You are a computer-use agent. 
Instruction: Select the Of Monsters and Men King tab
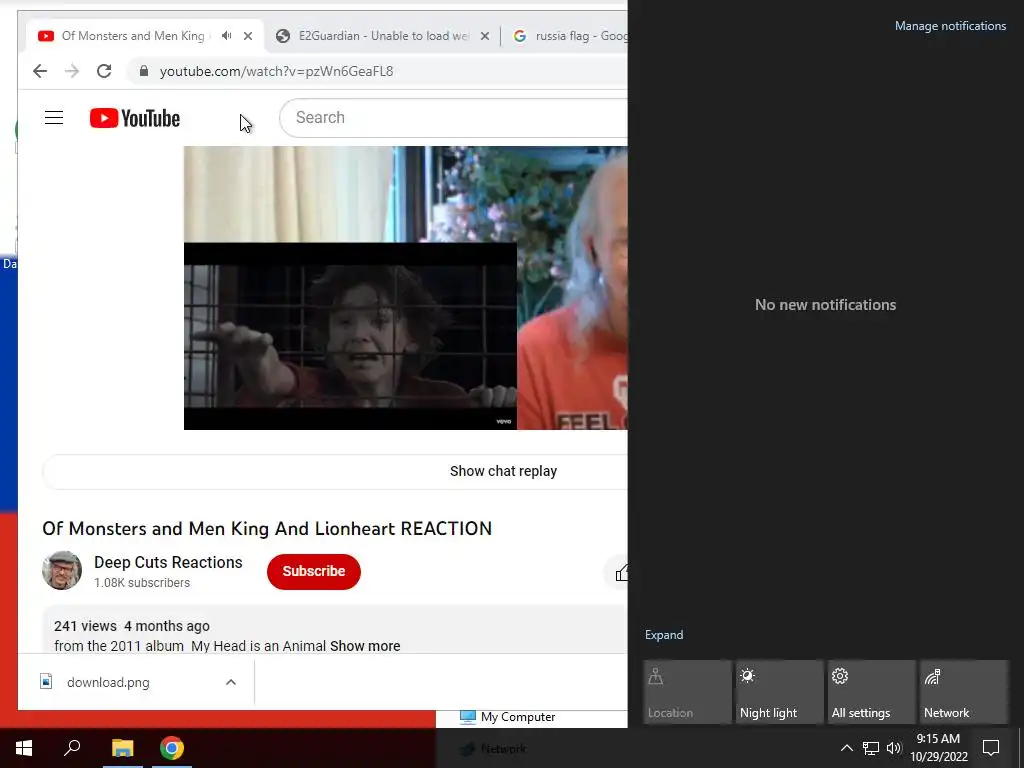[133, 36]
